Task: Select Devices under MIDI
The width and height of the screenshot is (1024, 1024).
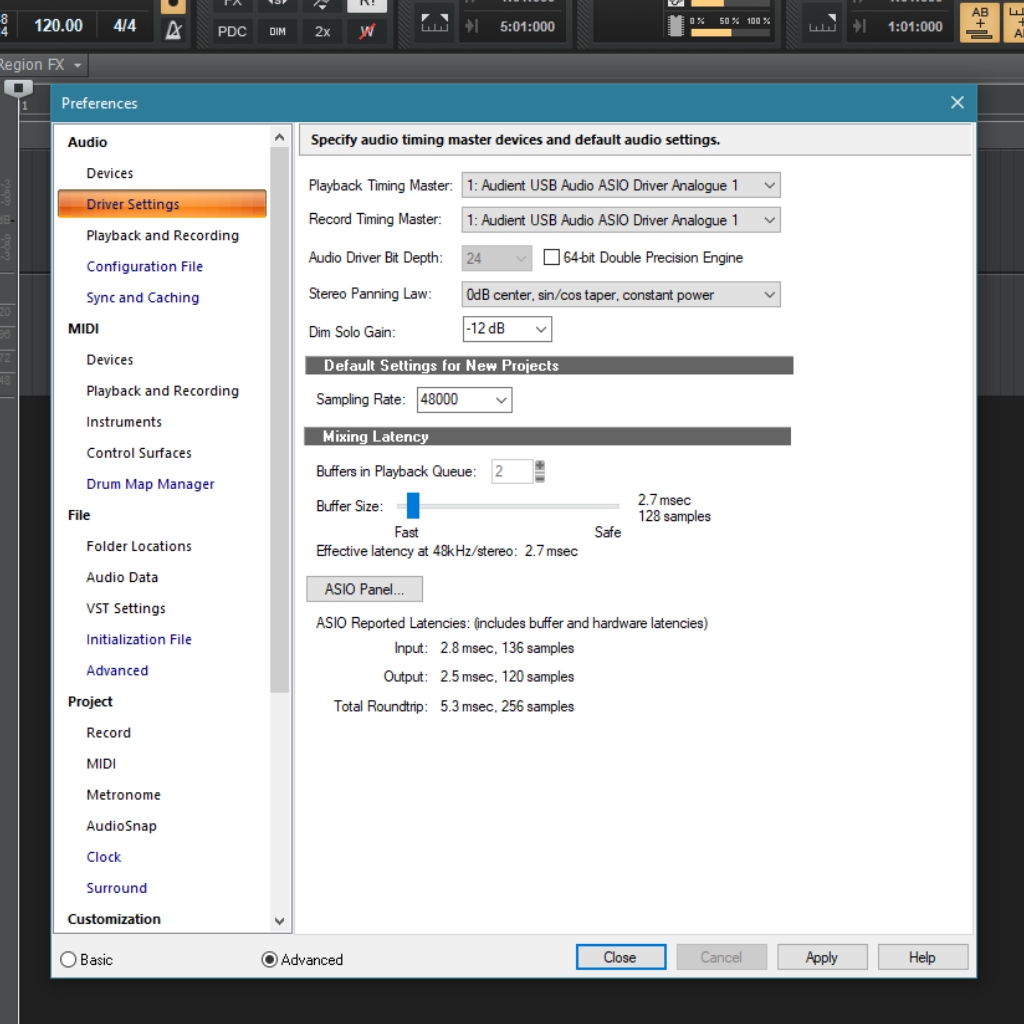Action: pyautogui.click(x=110, y=360)
